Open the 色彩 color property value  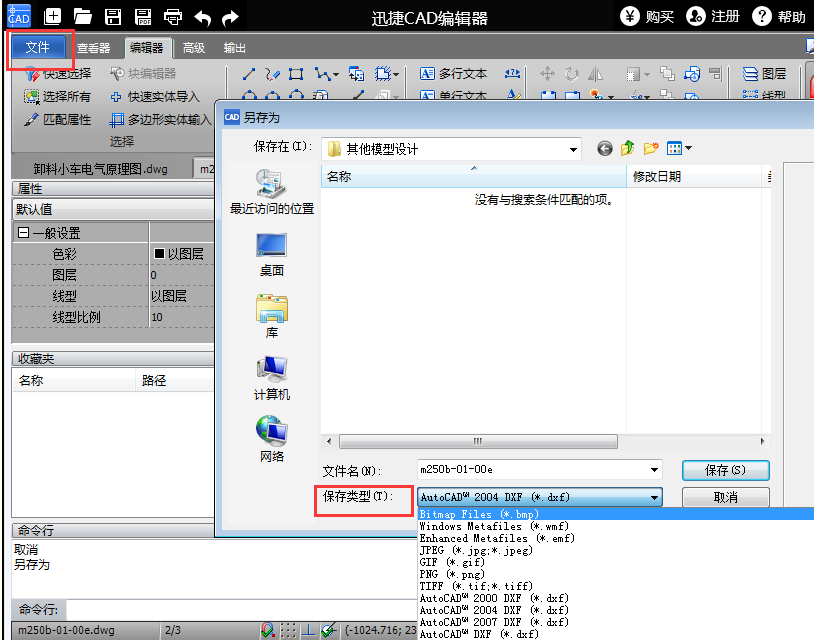tap(182, 254)
